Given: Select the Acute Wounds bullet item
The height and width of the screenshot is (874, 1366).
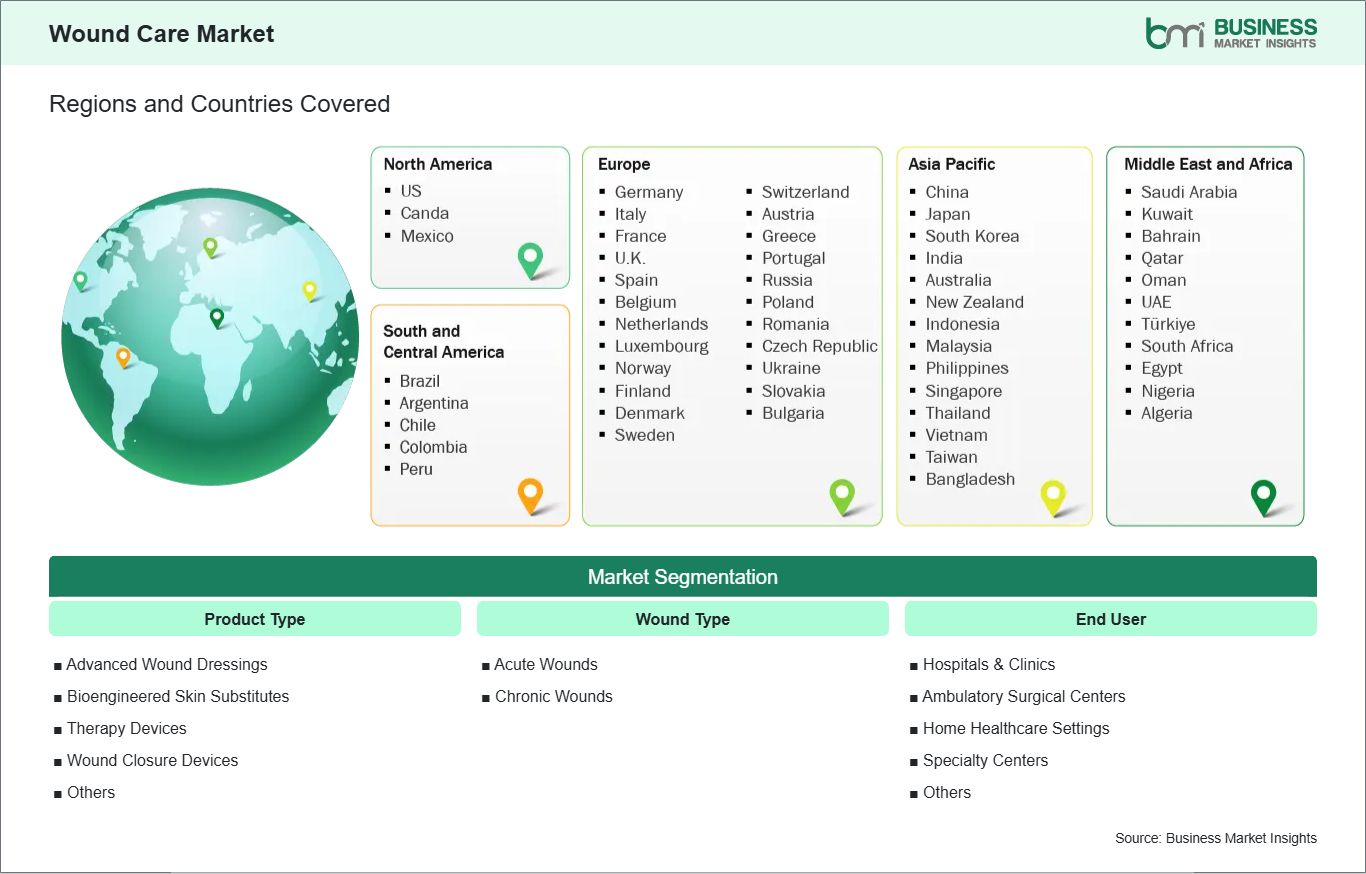Looking at the screenshot, I should (546, 664).
